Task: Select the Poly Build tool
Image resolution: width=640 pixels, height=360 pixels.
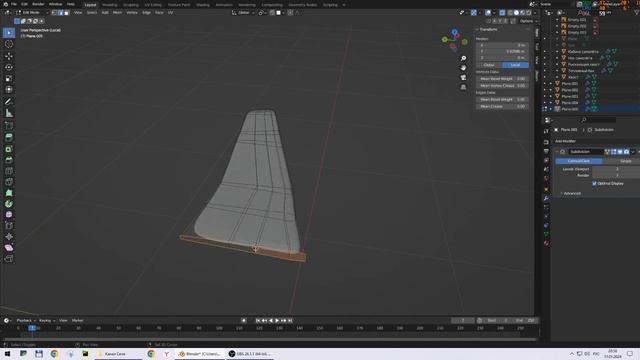Action: 9,193
